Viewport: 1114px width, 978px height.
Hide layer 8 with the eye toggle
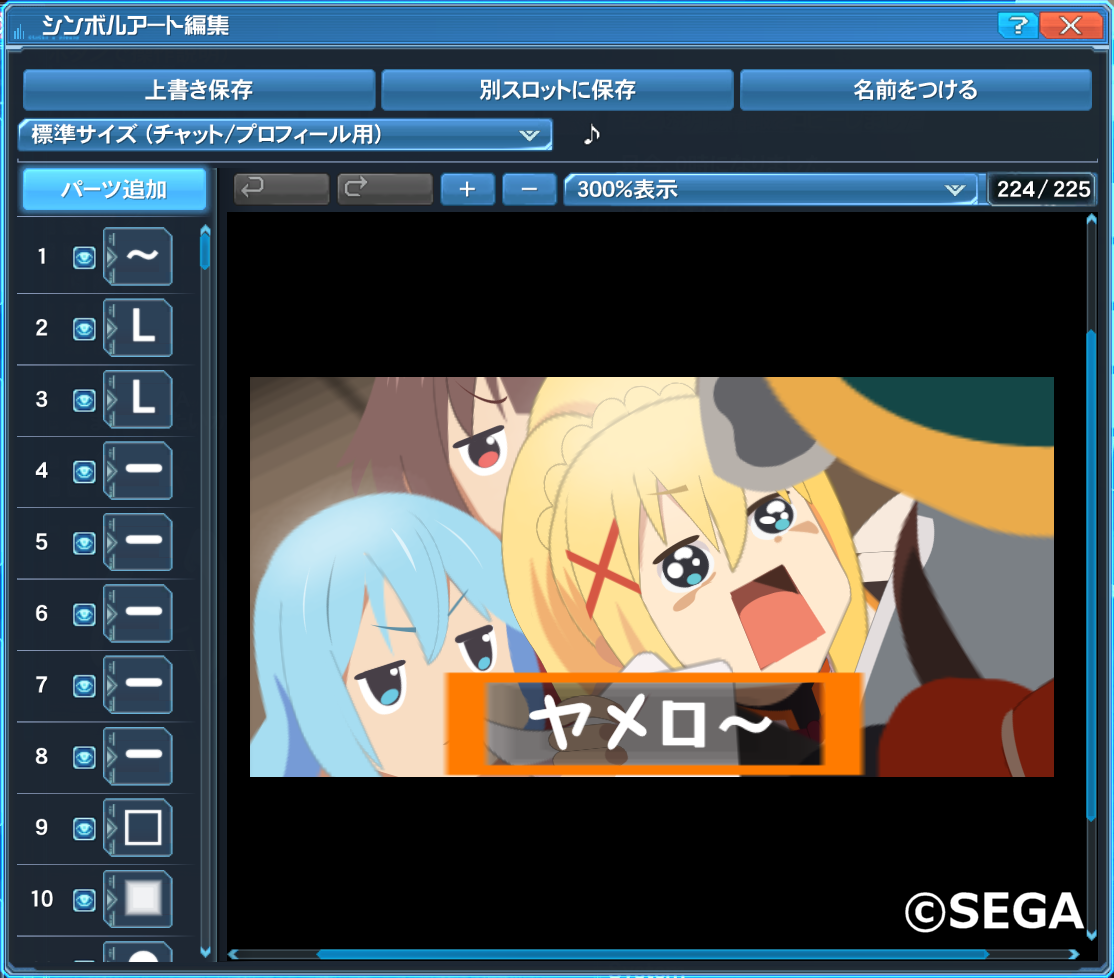tap(84, 757)
